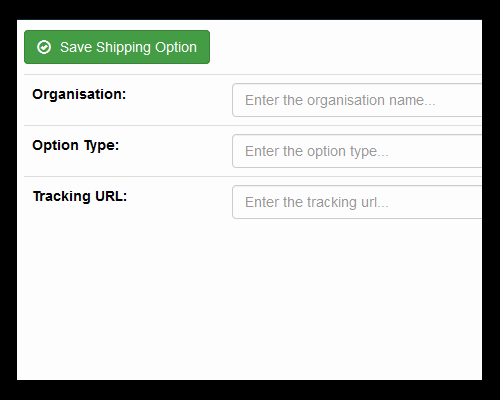
Task: Click the divider between Organisation and Option Type
Action: [x=253, y=125]
